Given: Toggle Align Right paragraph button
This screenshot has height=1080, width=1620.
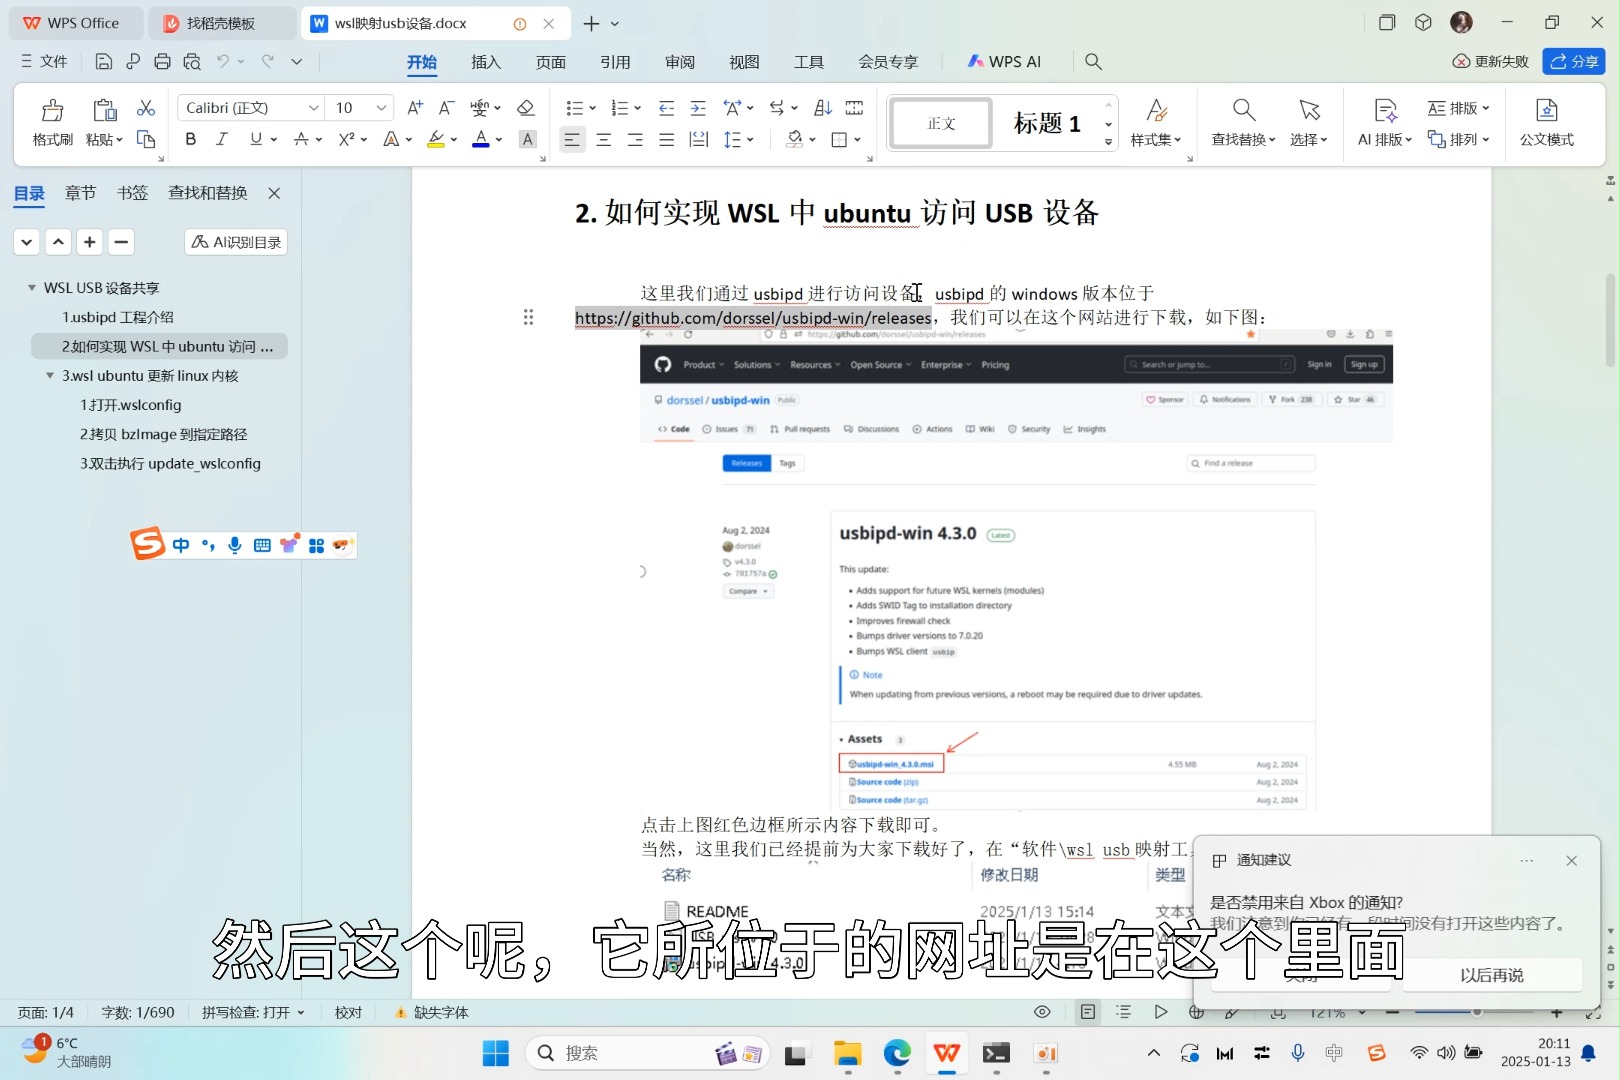Looking at the screenshot, I should tap(635, 139).
